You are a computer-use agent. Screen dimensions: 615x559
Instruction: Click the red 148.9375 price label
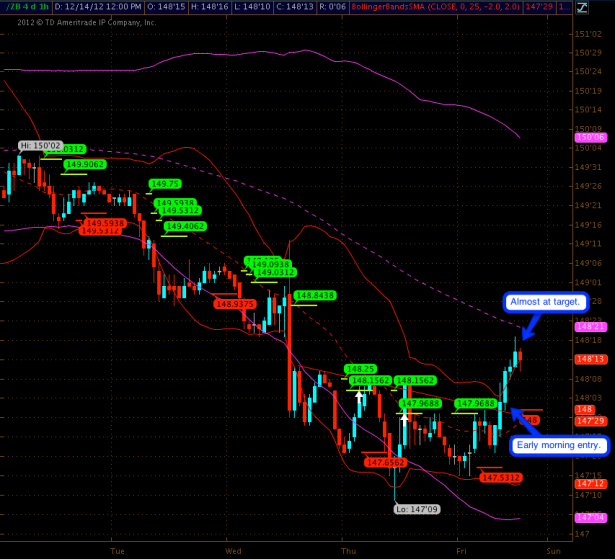(x=235, y=304)
